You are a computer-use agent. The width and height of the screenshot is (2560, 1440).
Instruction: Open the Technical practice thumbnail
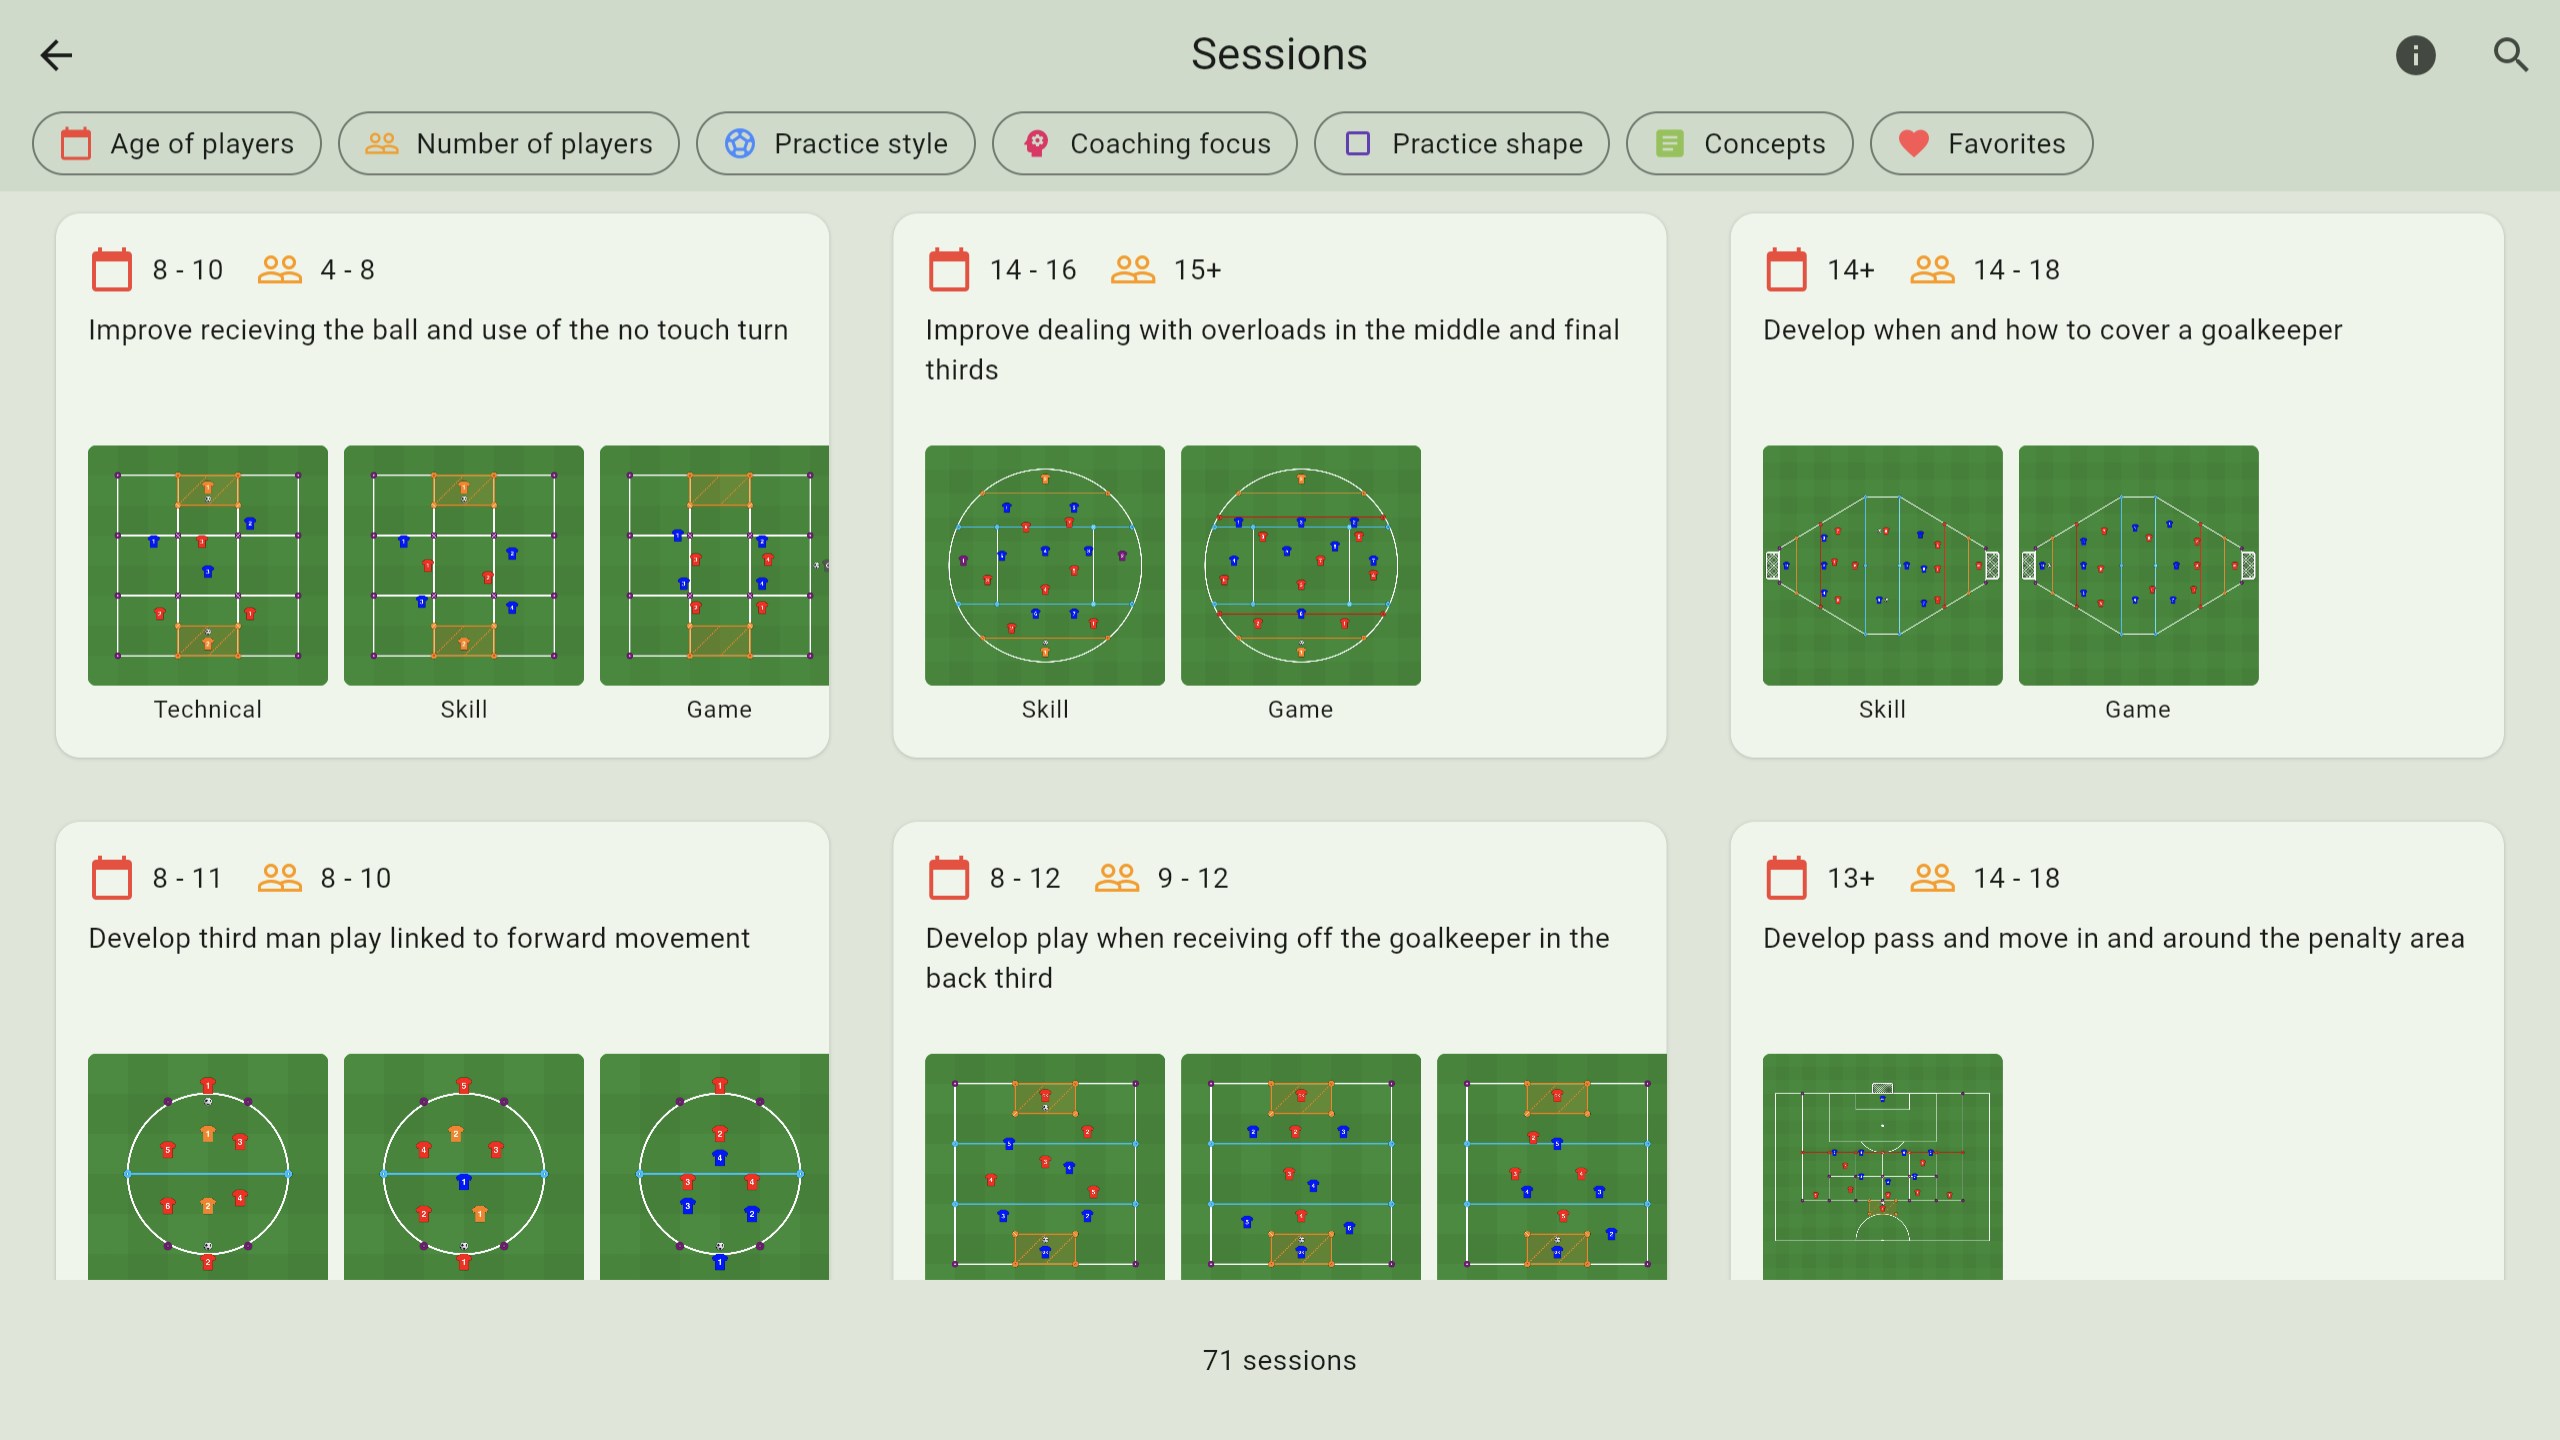tap(208, 565)
